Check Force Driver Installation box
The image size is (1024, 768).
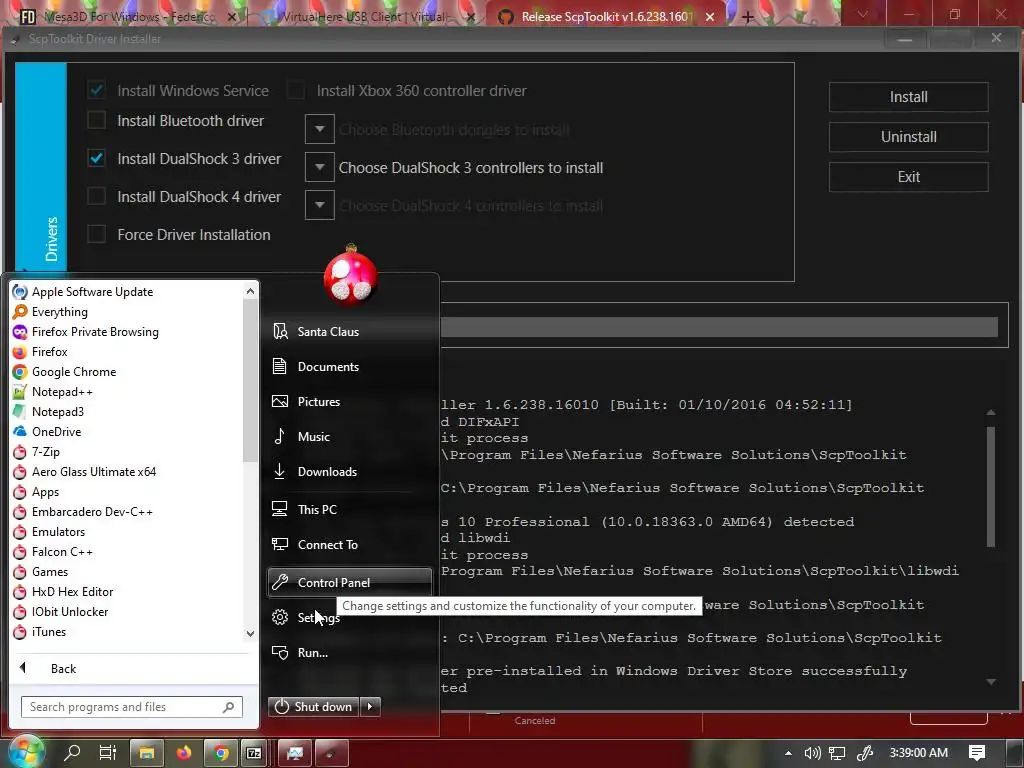pyautogui.click(x=96, y=234)
